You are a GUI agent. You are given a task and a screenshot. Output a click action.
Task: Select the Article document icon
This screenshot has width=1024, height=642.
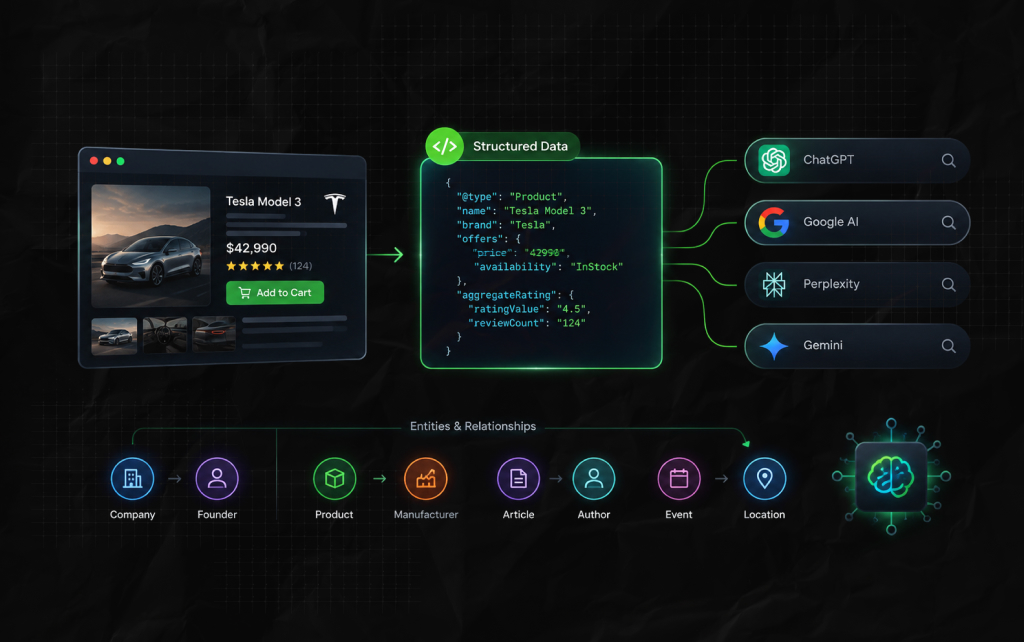click(519, 479)
